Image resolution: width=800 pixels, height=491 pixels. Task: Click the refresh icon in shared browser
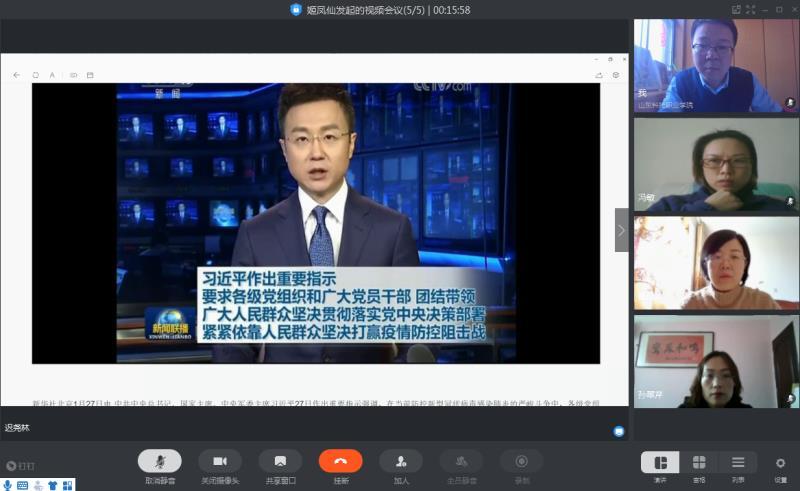click(x=35, y=75)
